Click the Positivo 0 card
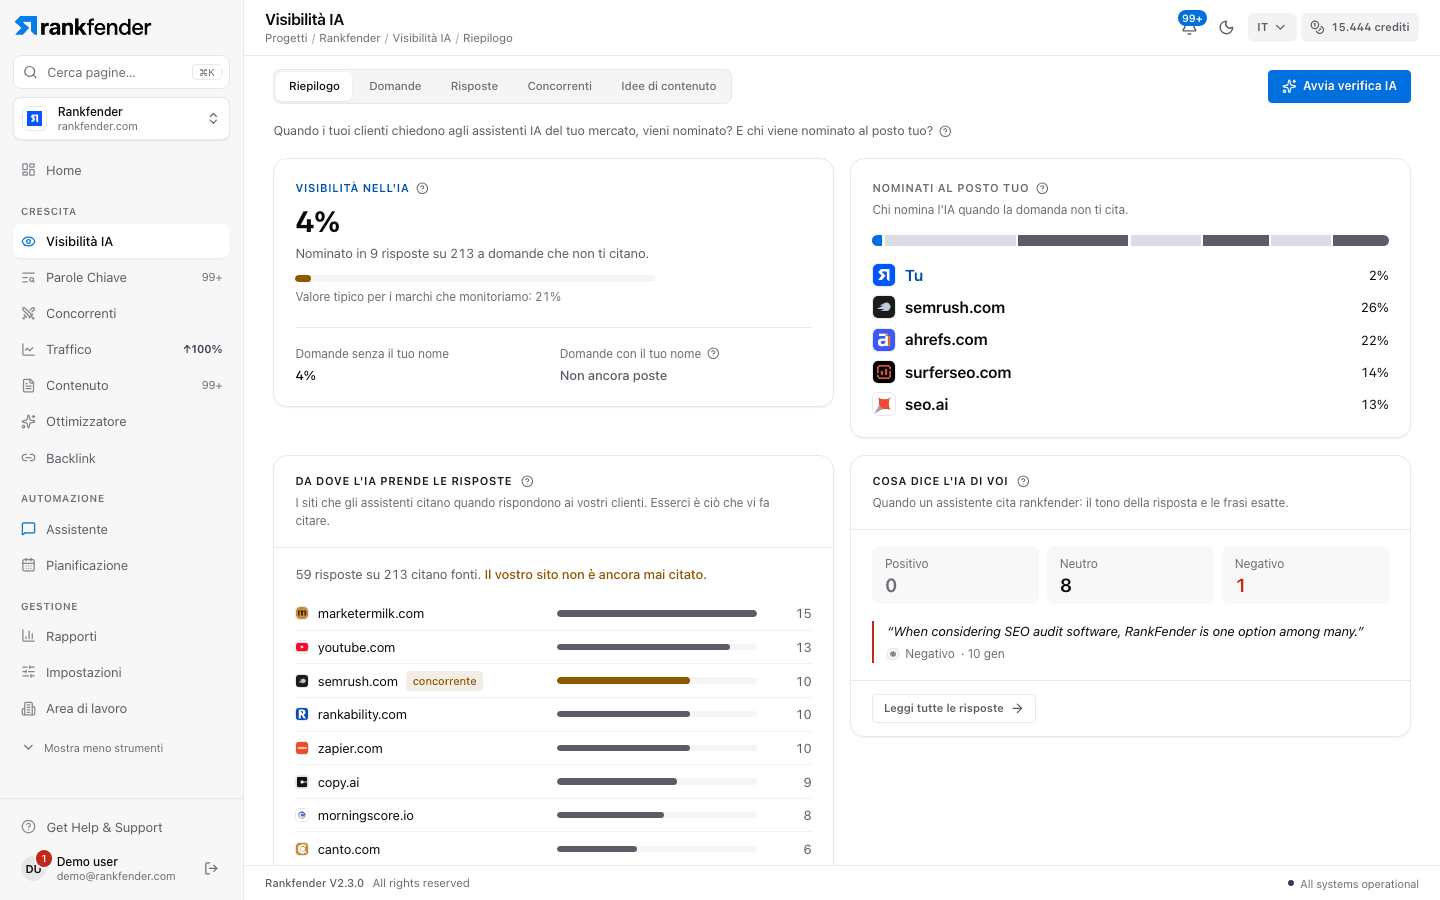Viewport: 1440px width, 900px height. pos(955,575)
